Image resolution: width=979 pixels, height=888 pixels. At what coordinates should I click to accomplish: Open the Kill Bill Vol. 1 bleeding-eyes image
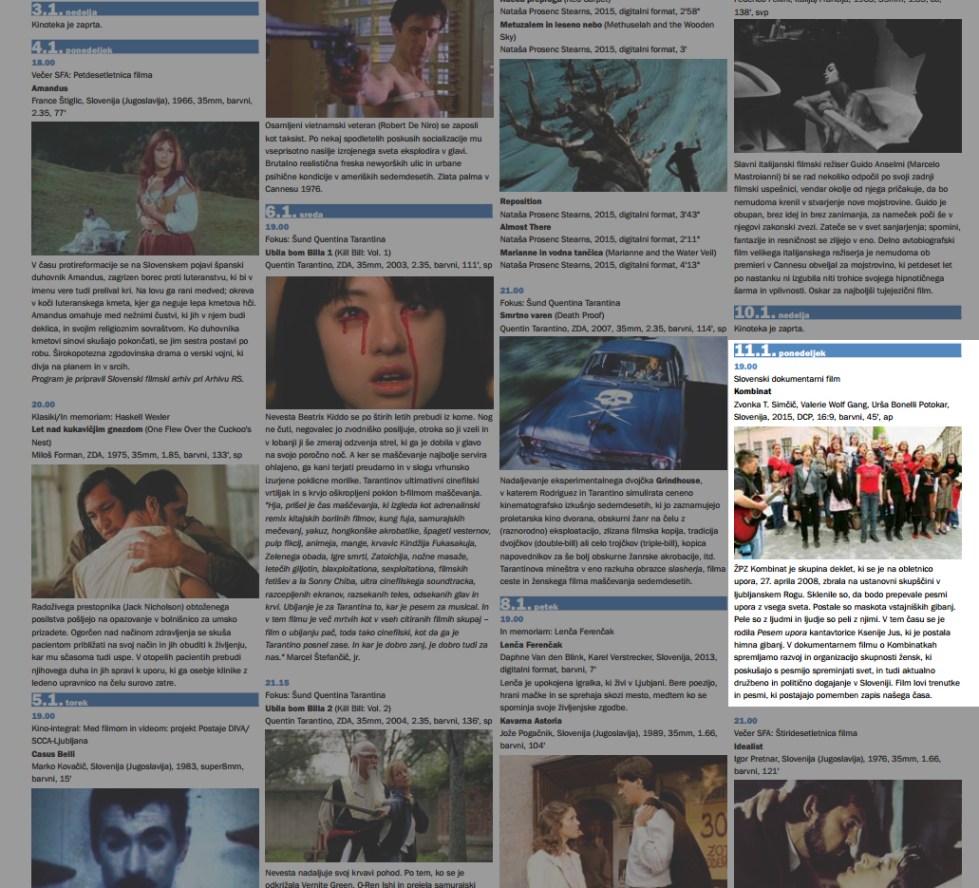click(378, 341)
